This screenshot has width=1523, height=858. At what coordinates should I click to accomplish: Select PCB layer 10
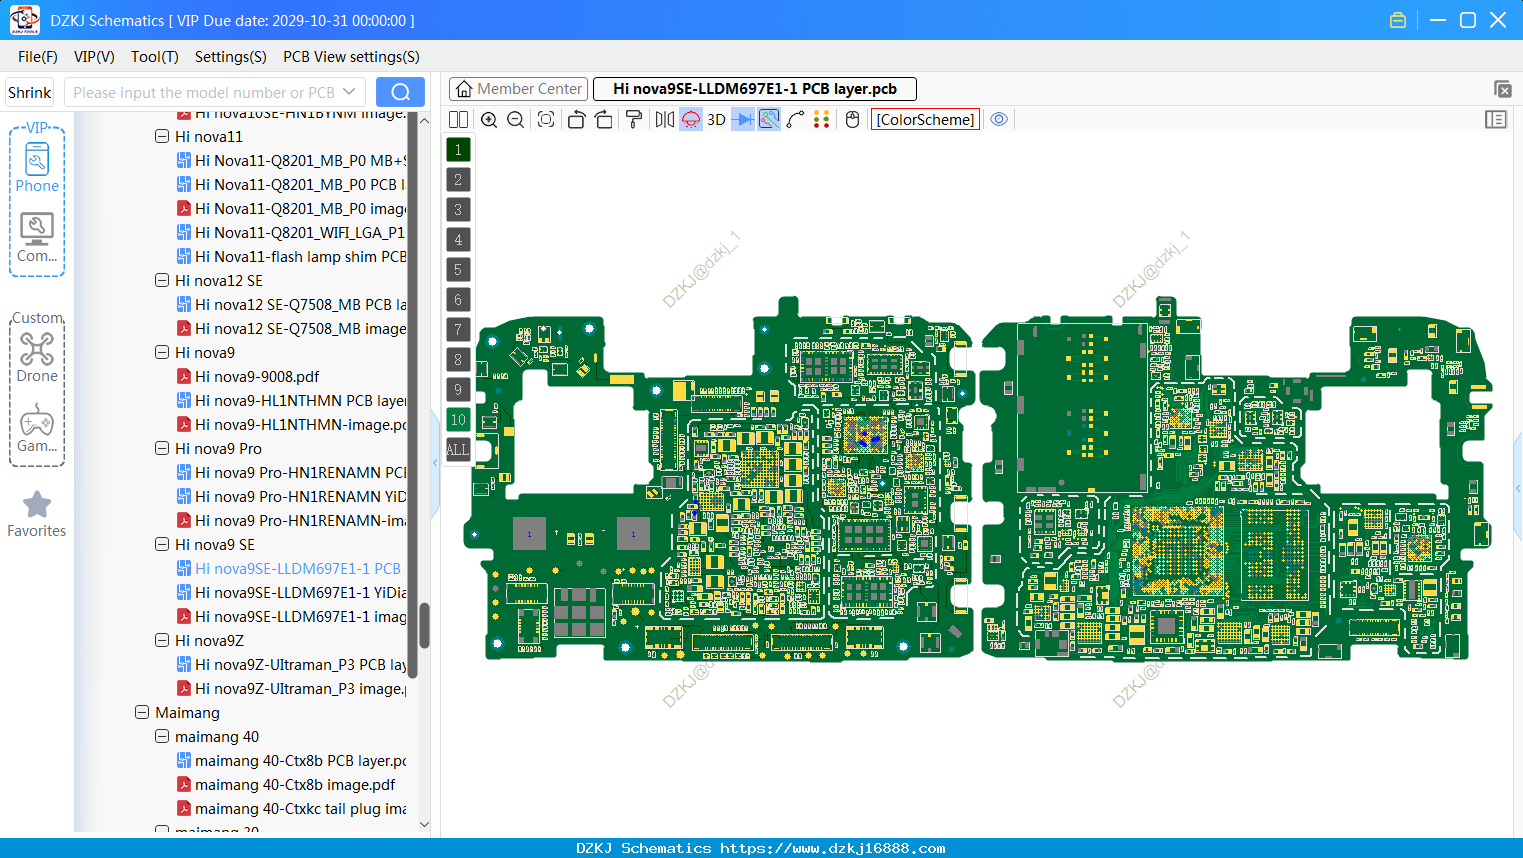tap(458, 420)
